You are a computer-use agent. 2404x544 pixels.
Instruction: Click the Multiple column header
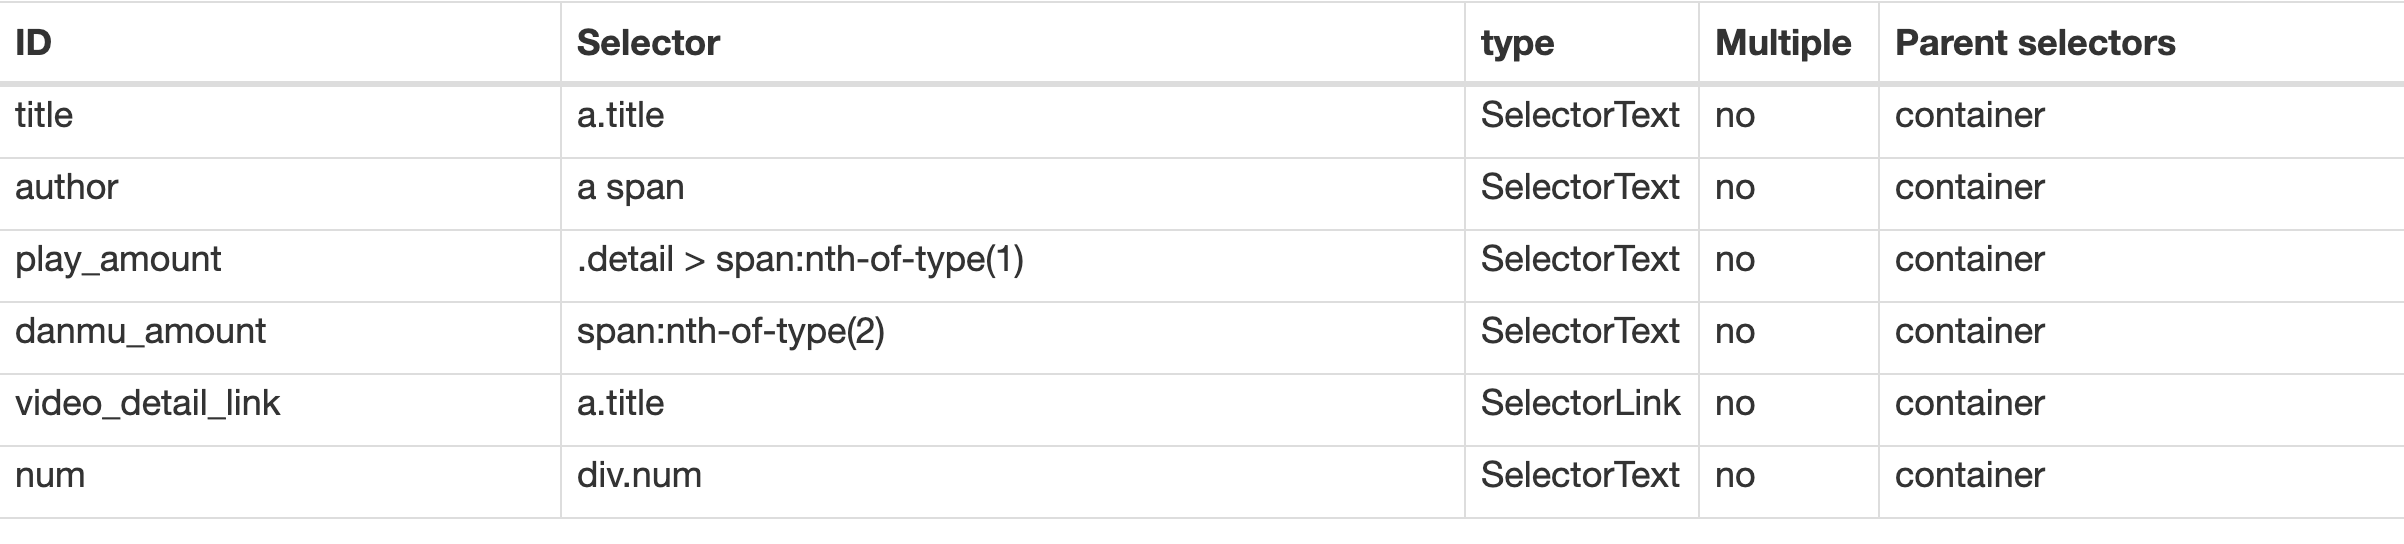1783,43
